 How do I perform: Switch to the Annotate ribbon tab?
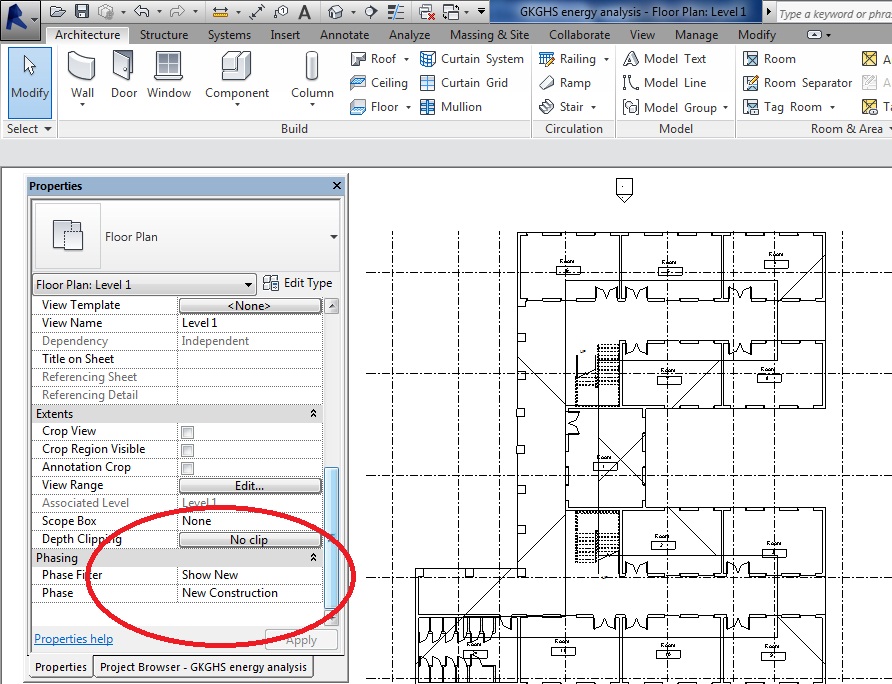[x=344, y=35]
